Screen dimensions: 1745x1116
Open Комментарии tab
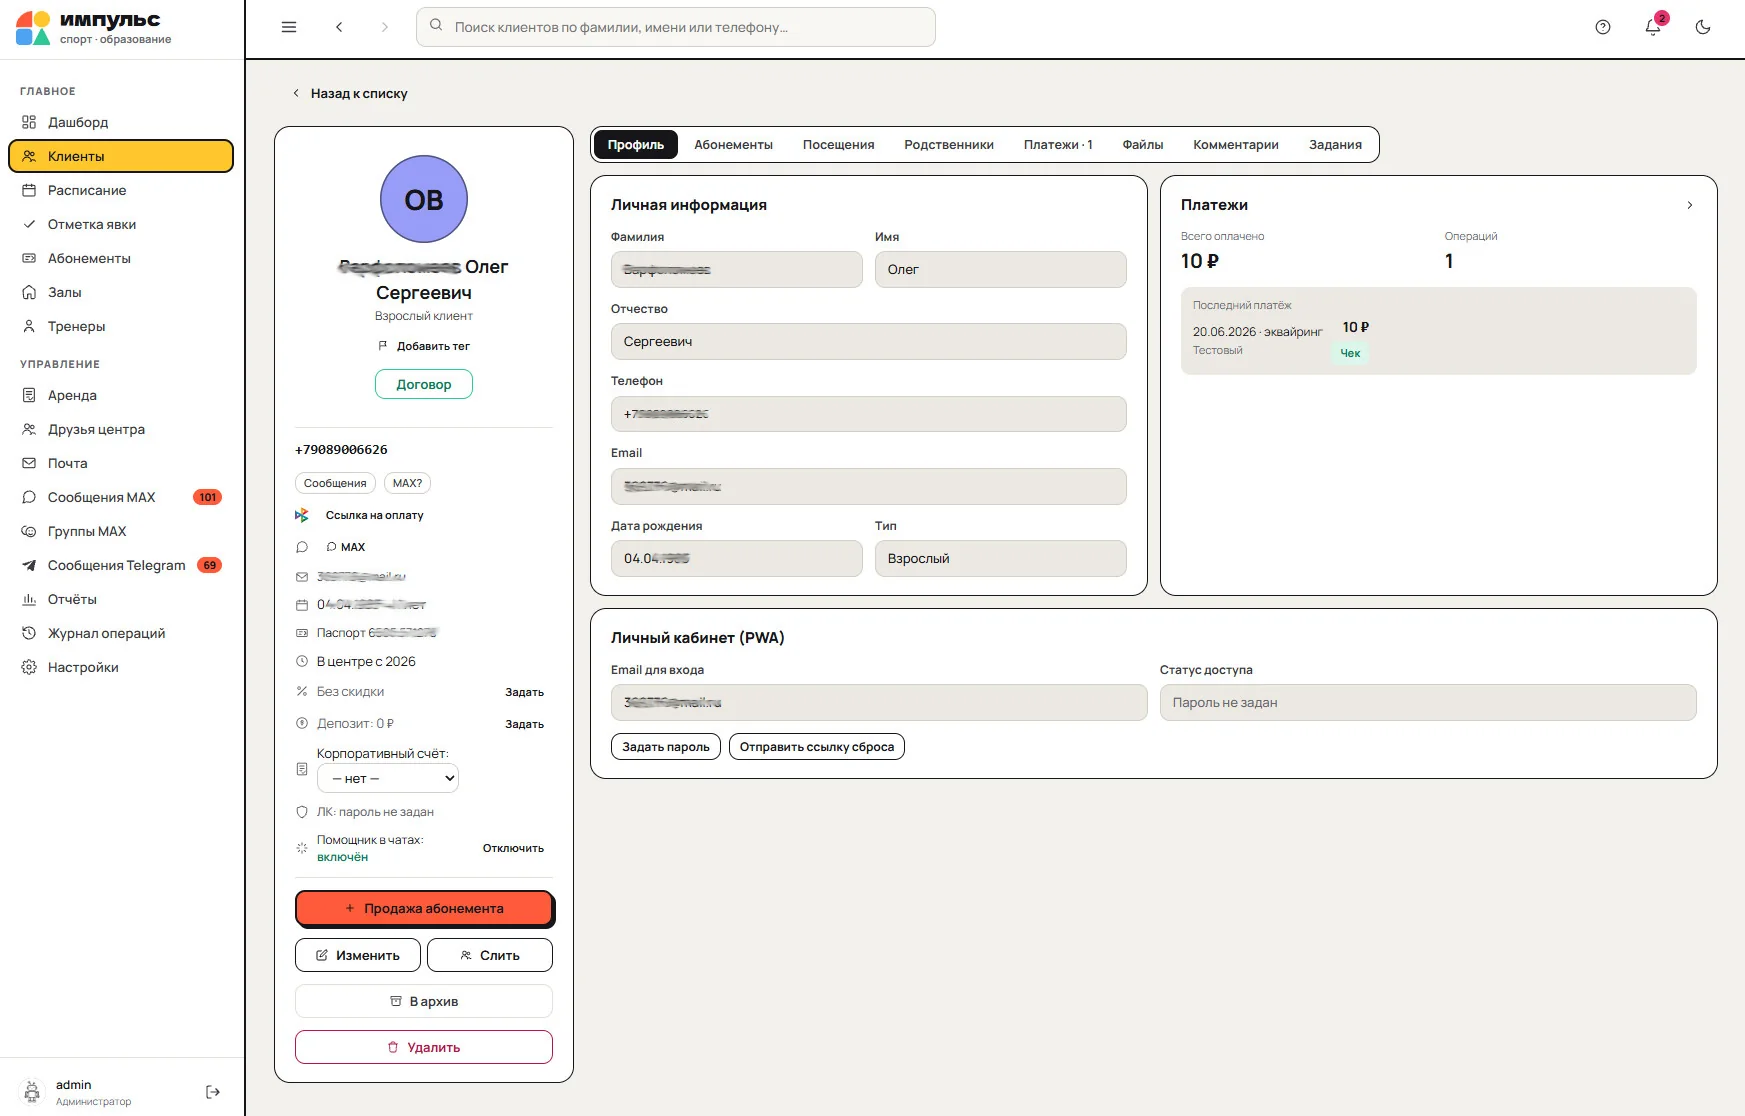click(1236, 145)
